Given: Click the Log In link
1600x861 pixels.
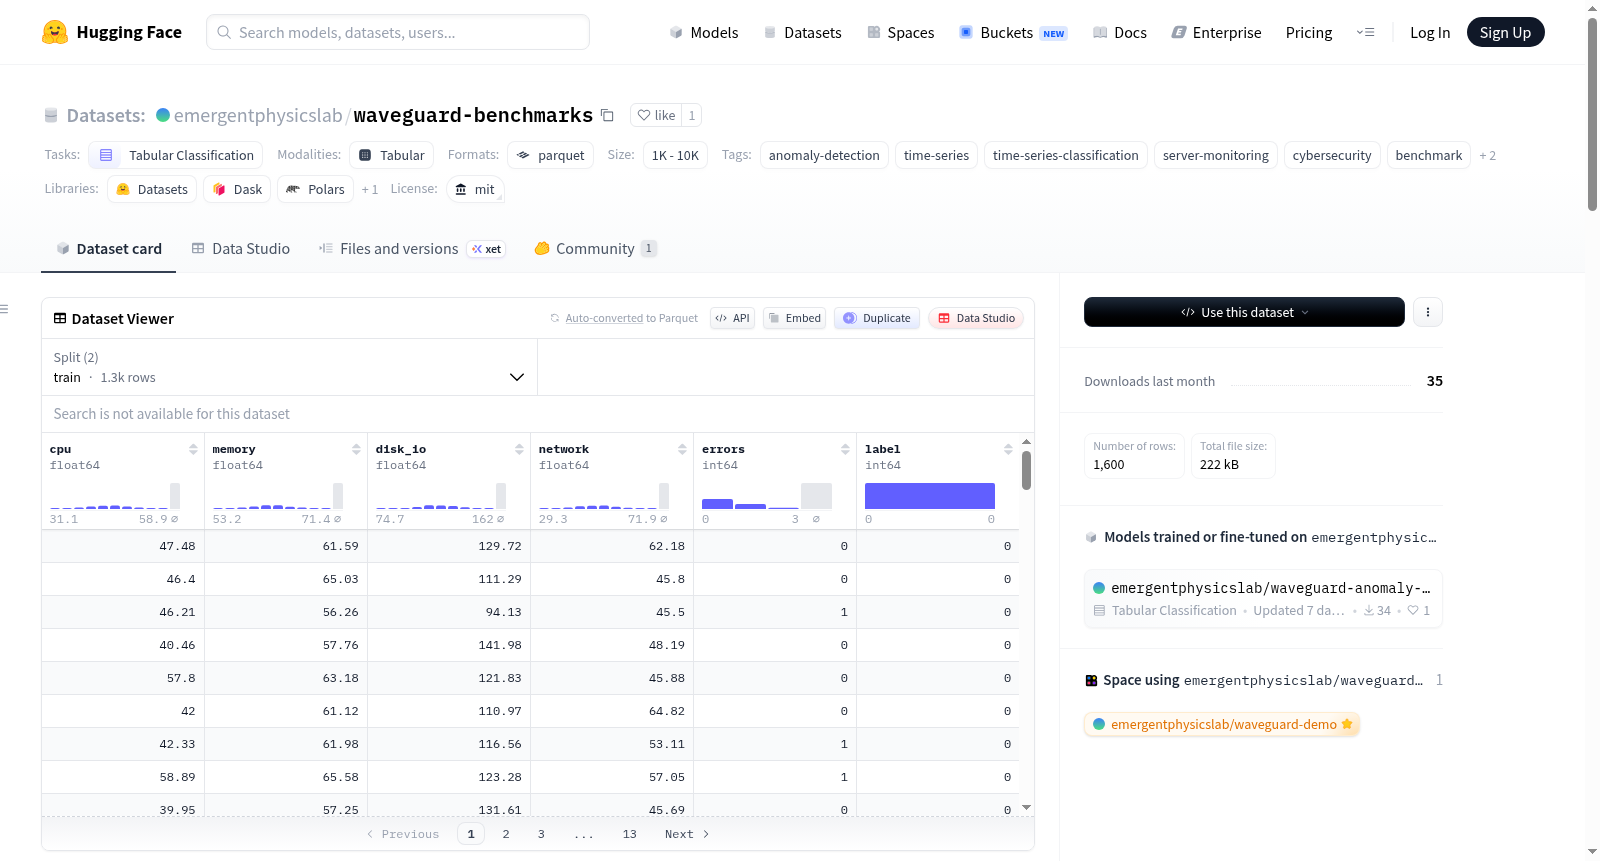Looking at the screenshot, I should [1430, 32].
